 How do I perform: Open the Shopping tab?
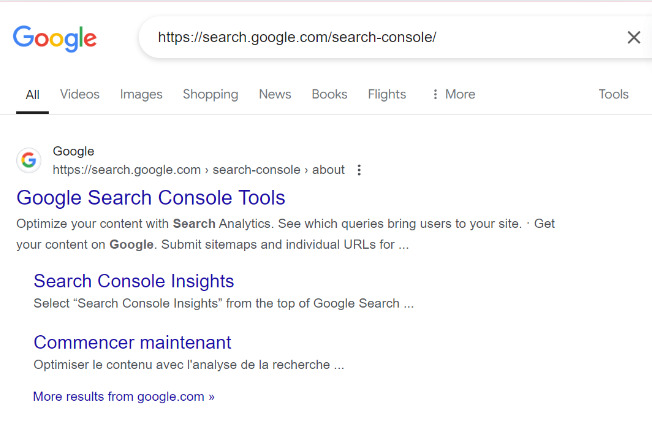[x=210, y=94]
